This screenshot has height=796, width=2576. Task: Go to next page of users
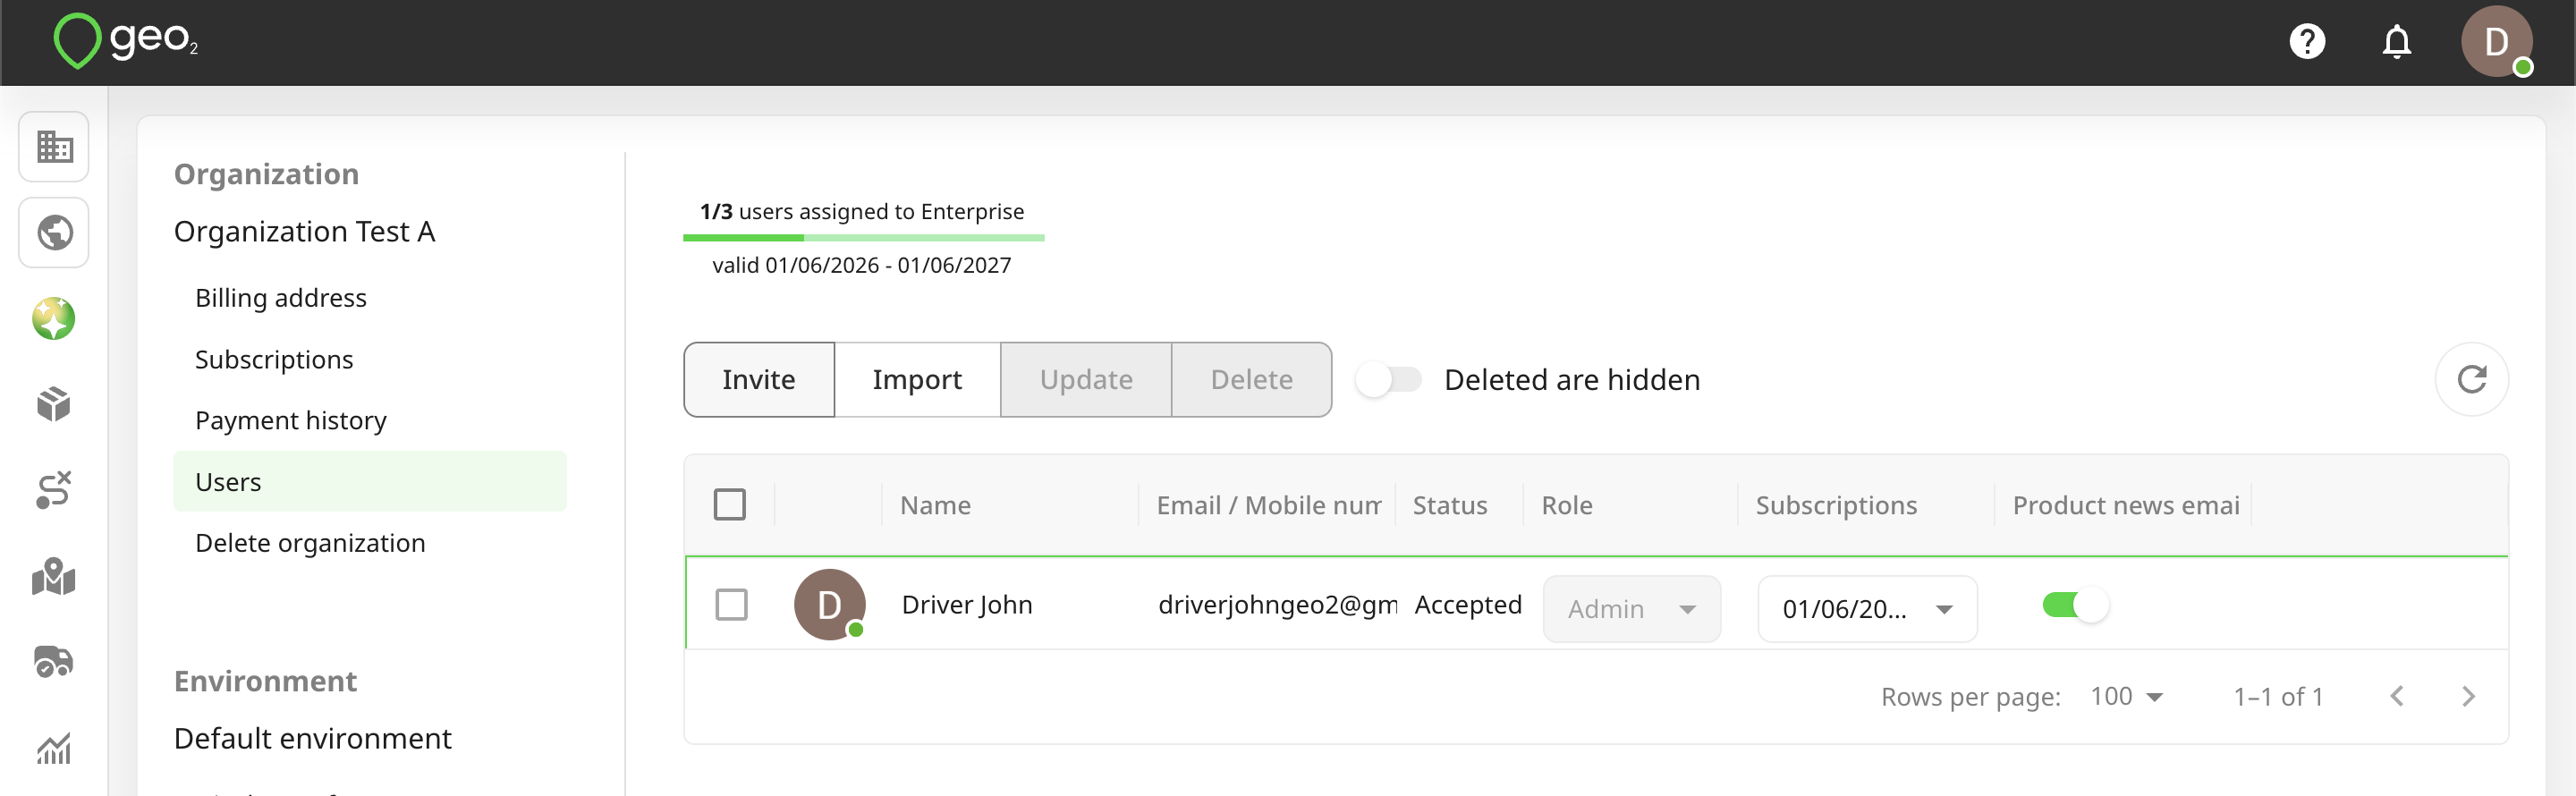pos(2468,697)
